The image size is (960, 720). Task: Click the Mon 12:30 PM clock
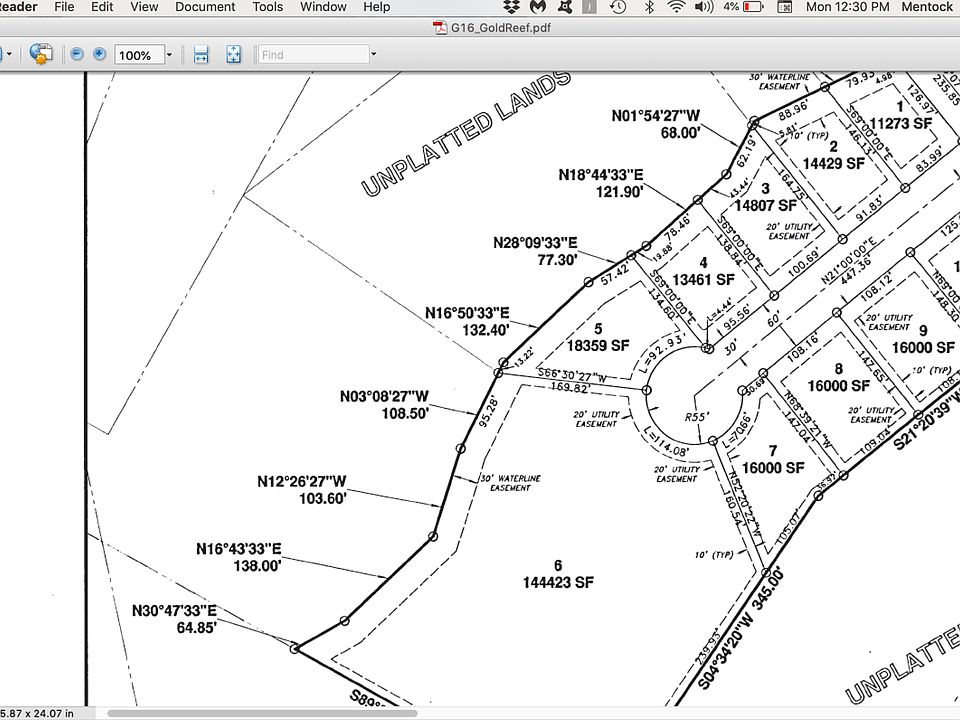[847, 7]
